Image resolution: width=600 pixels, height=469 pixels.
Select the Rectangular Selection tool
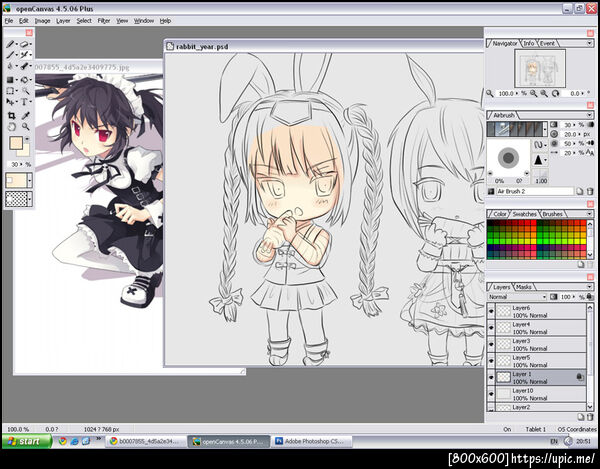pos(11,91)
